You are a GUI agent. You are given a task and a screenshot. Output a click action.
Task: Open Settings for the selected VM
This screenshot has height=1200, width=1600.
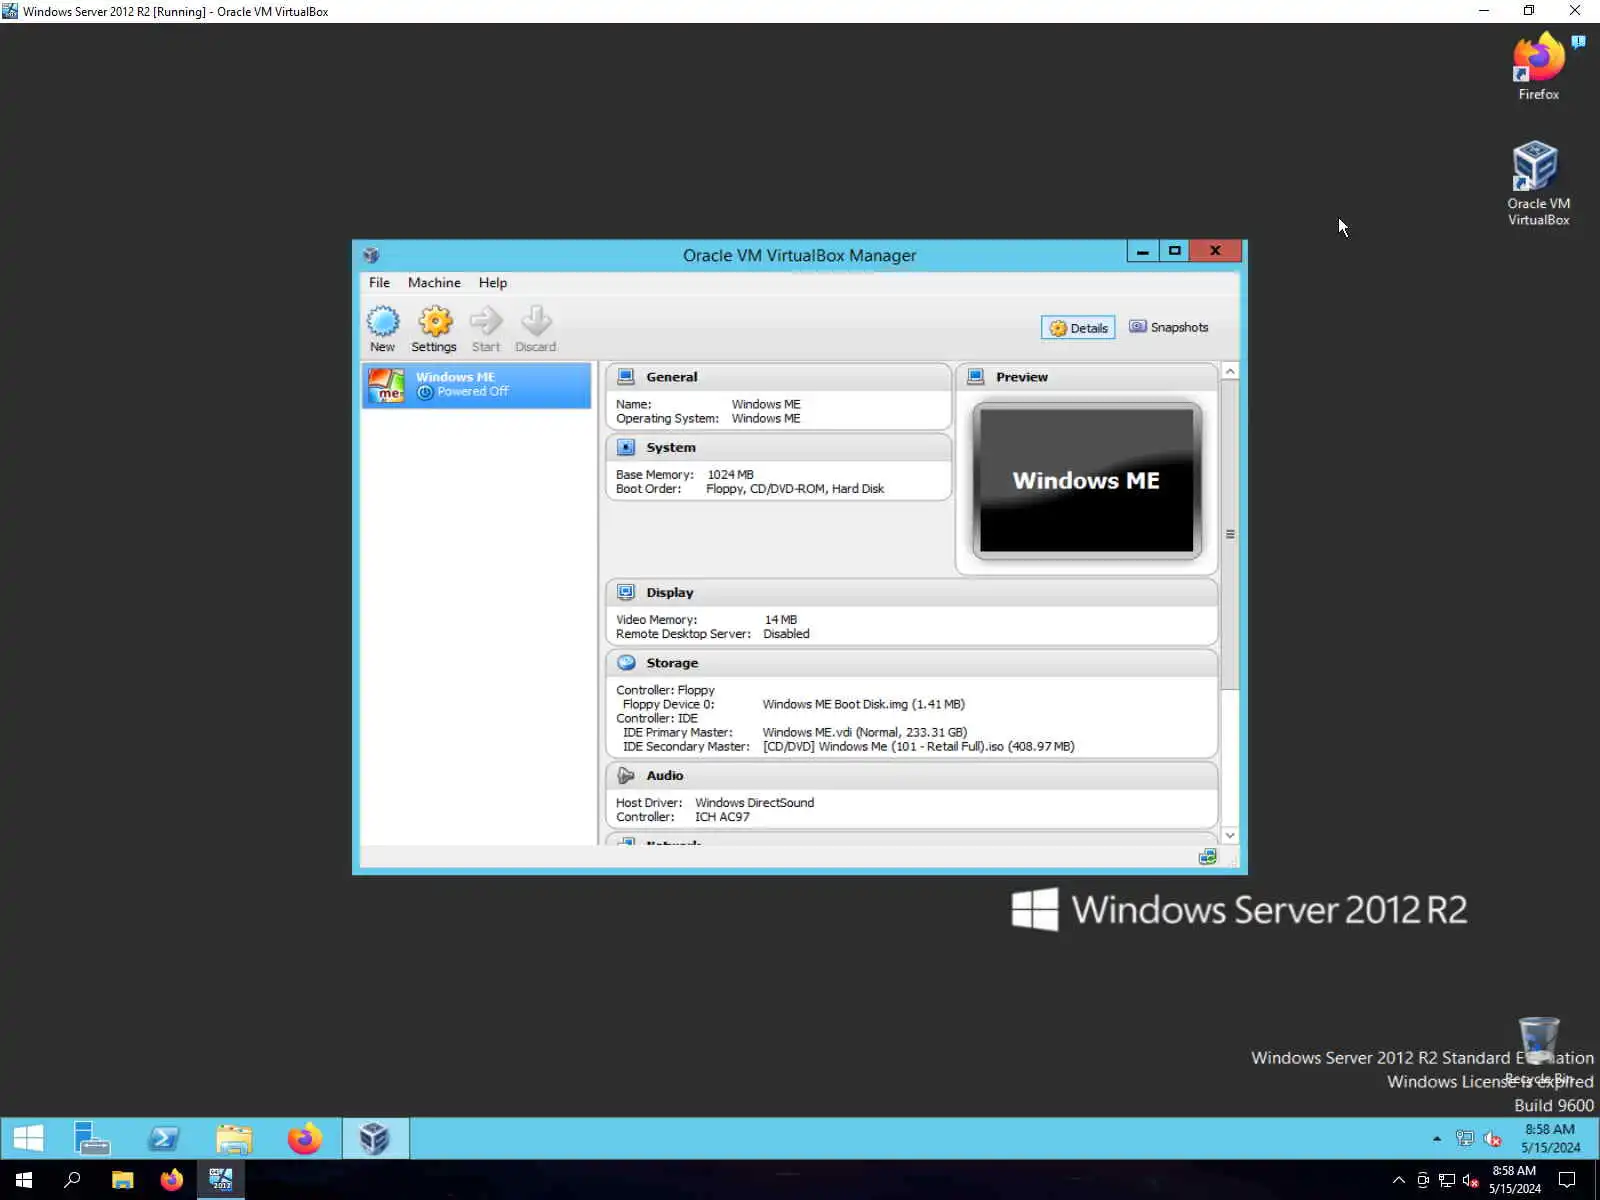434,329
